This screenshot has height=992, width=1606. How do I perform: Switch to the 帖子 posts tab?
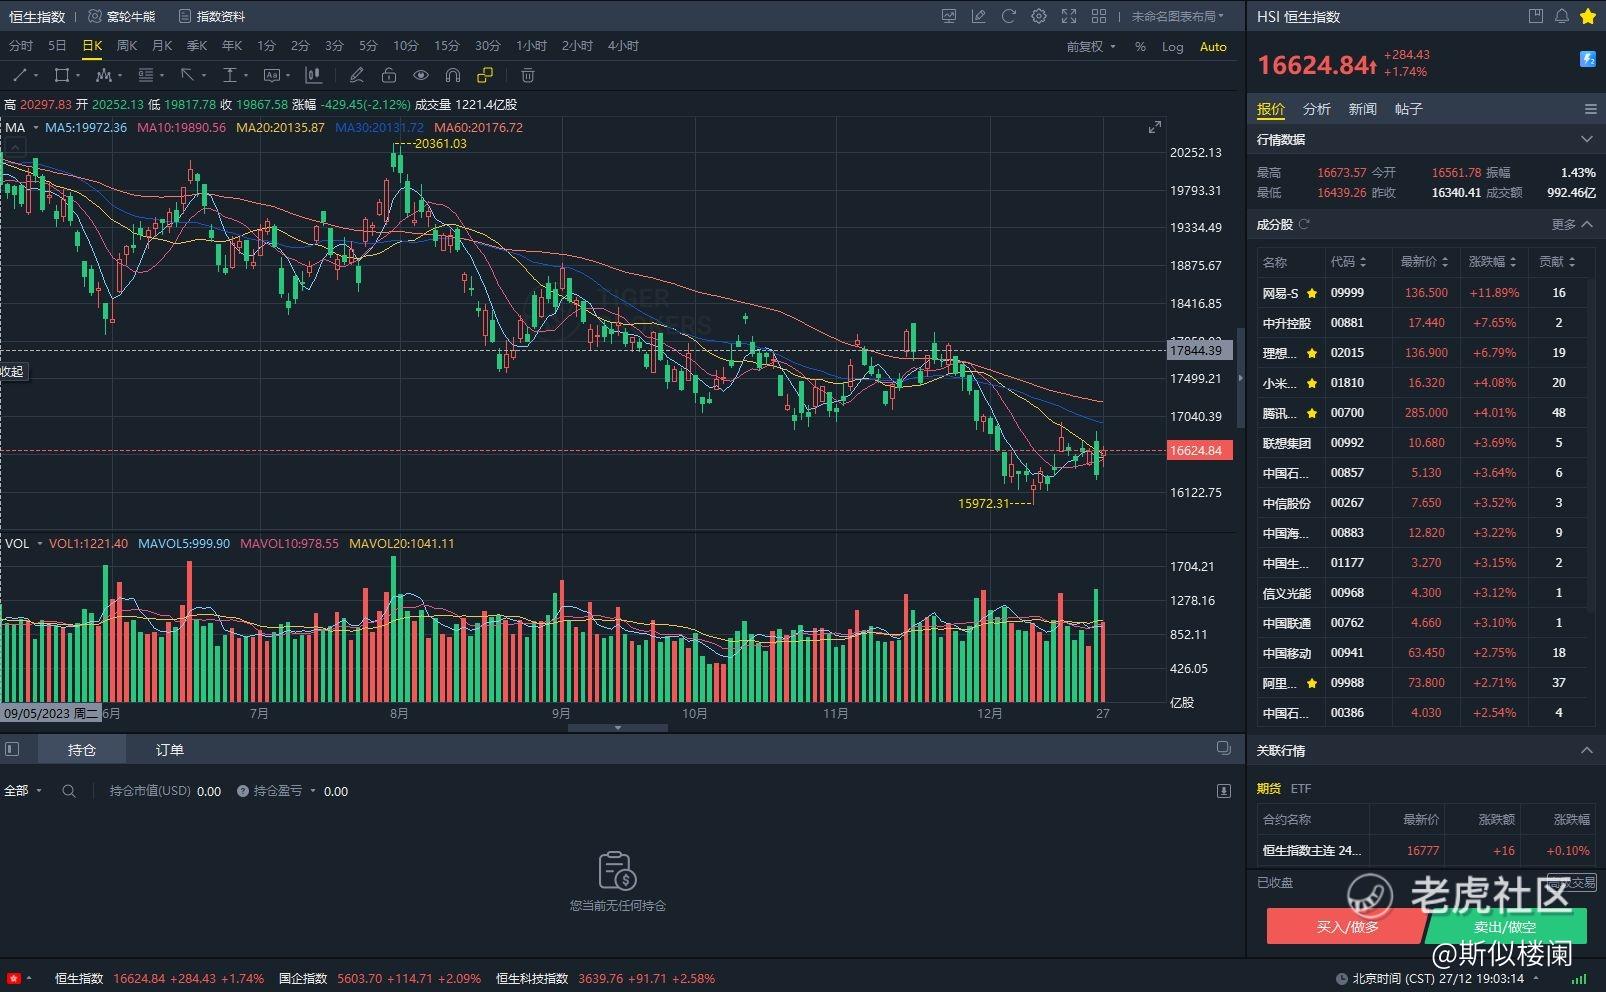coord(1408,109)
